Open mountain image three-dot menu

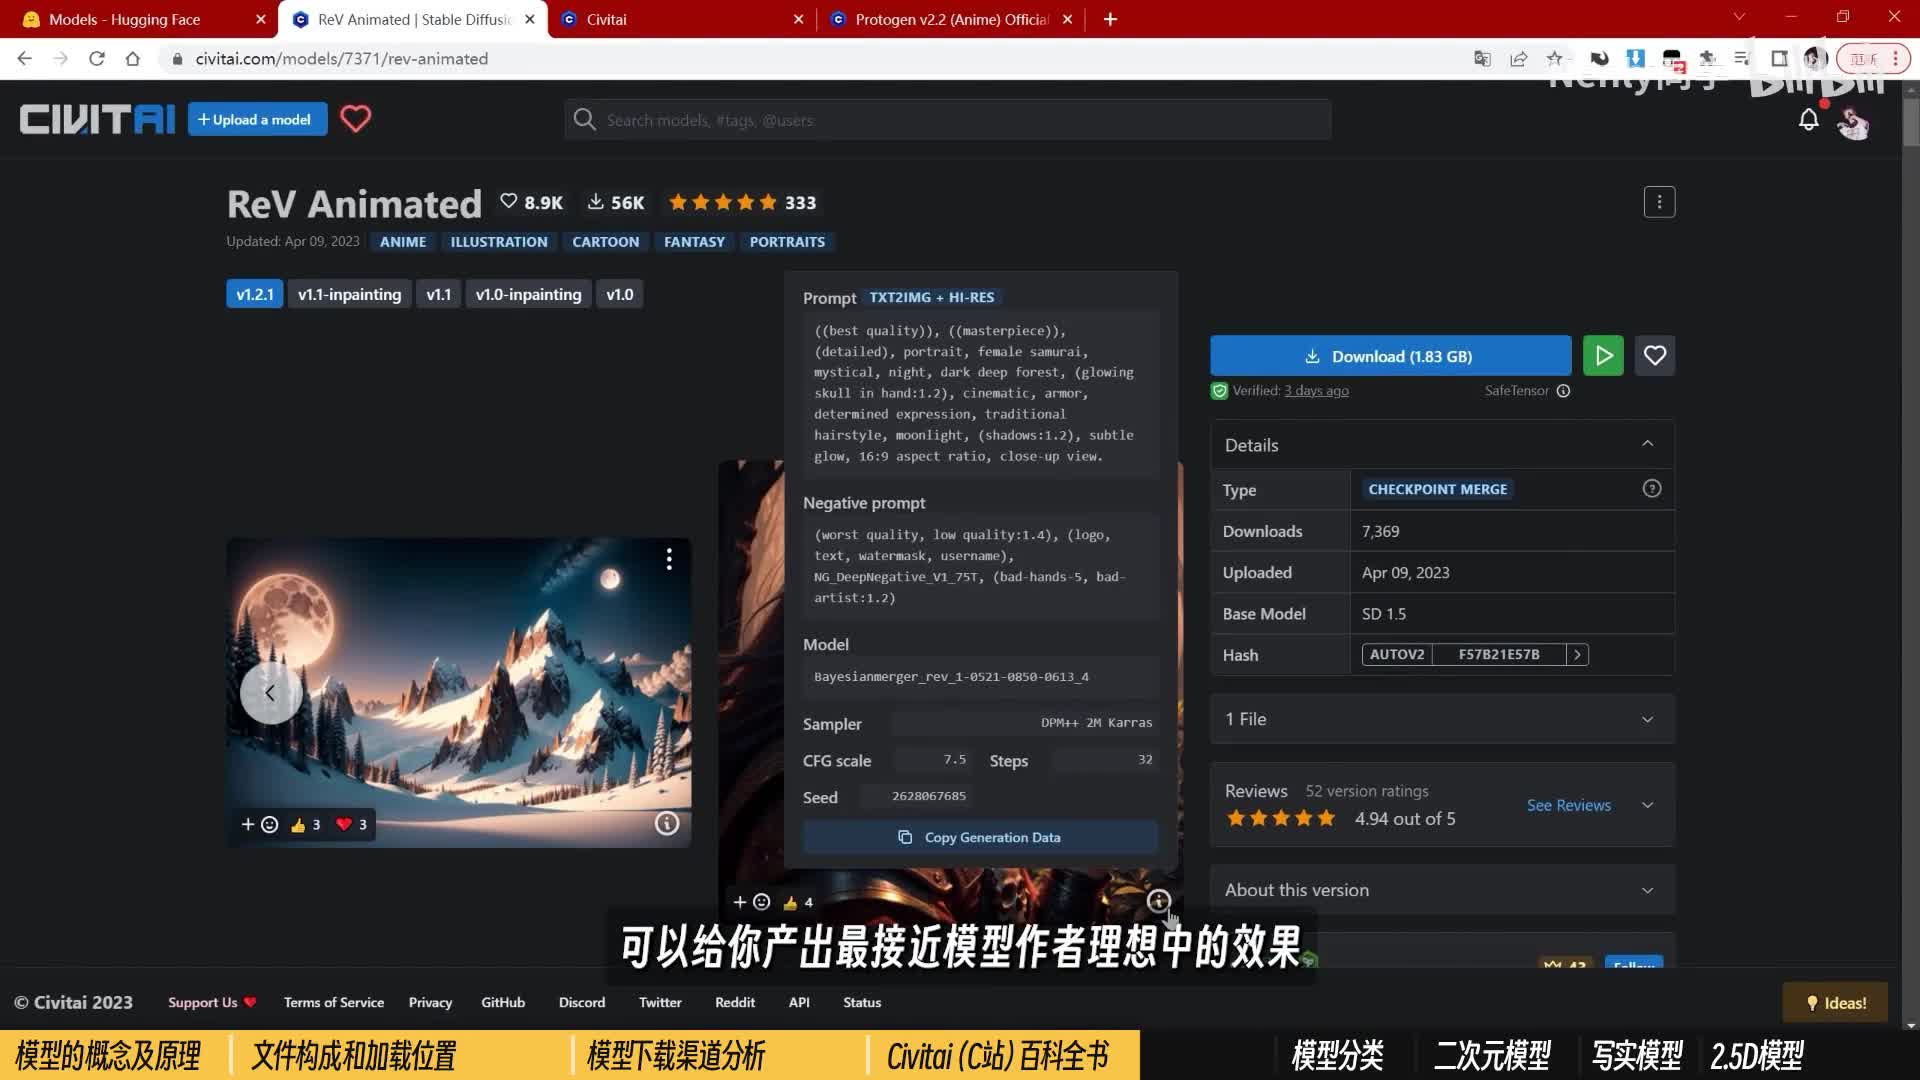coord(669,560)
